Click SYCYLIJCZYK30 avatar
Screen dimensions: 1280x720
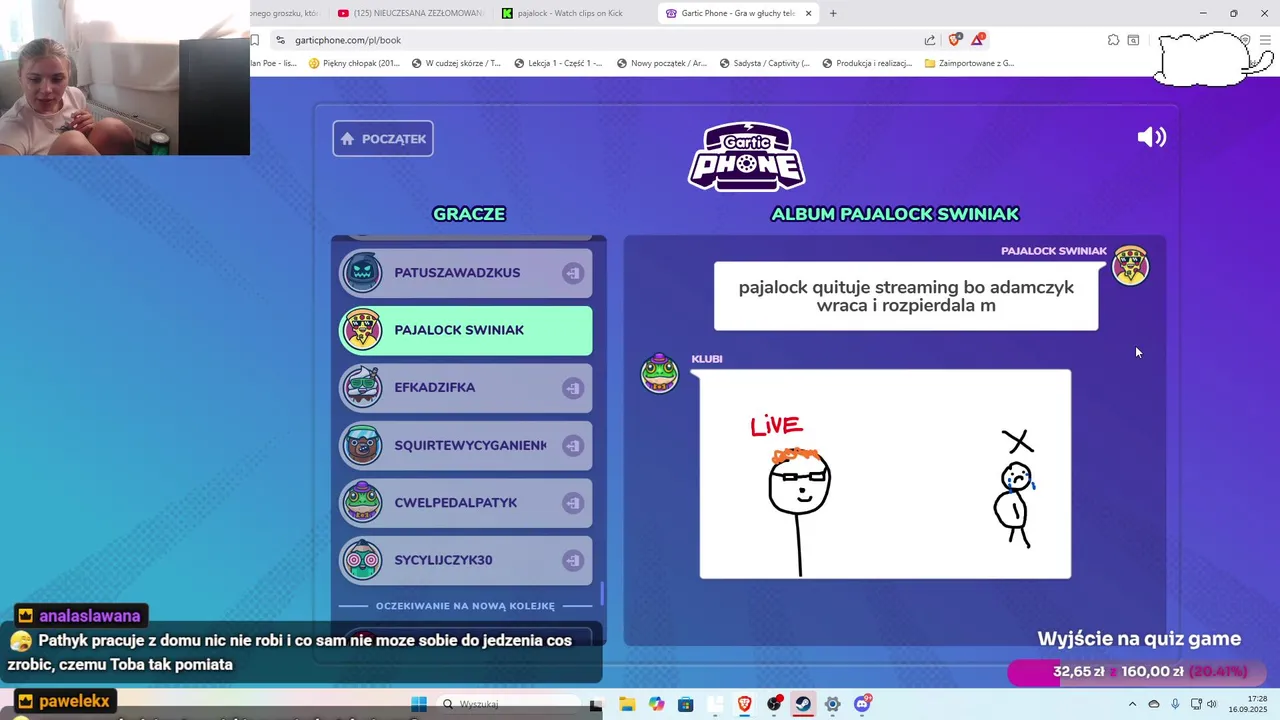coord(362,560)
